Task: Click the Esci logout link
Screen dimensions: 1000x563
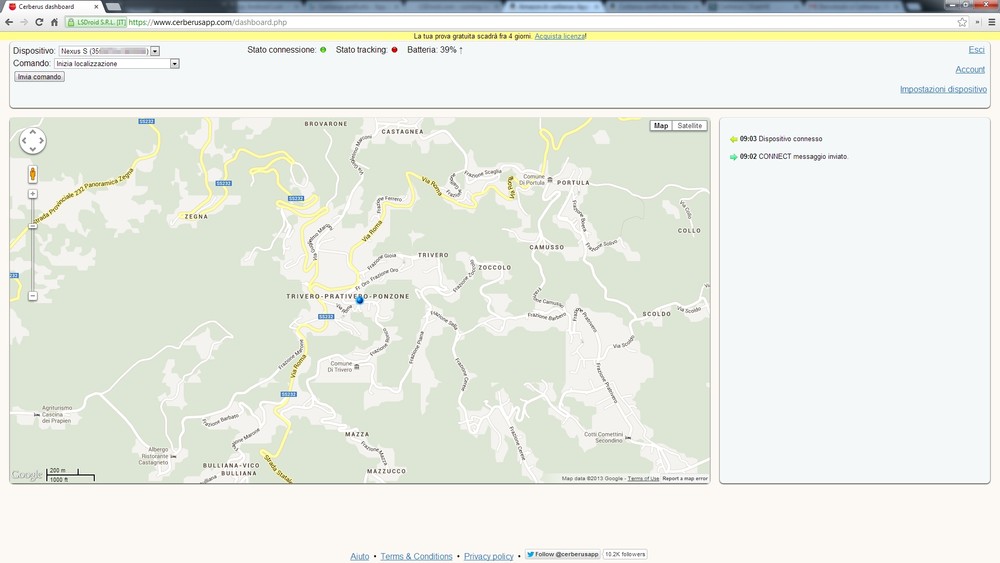Action: pyautogui.click(x=976, y=50)
